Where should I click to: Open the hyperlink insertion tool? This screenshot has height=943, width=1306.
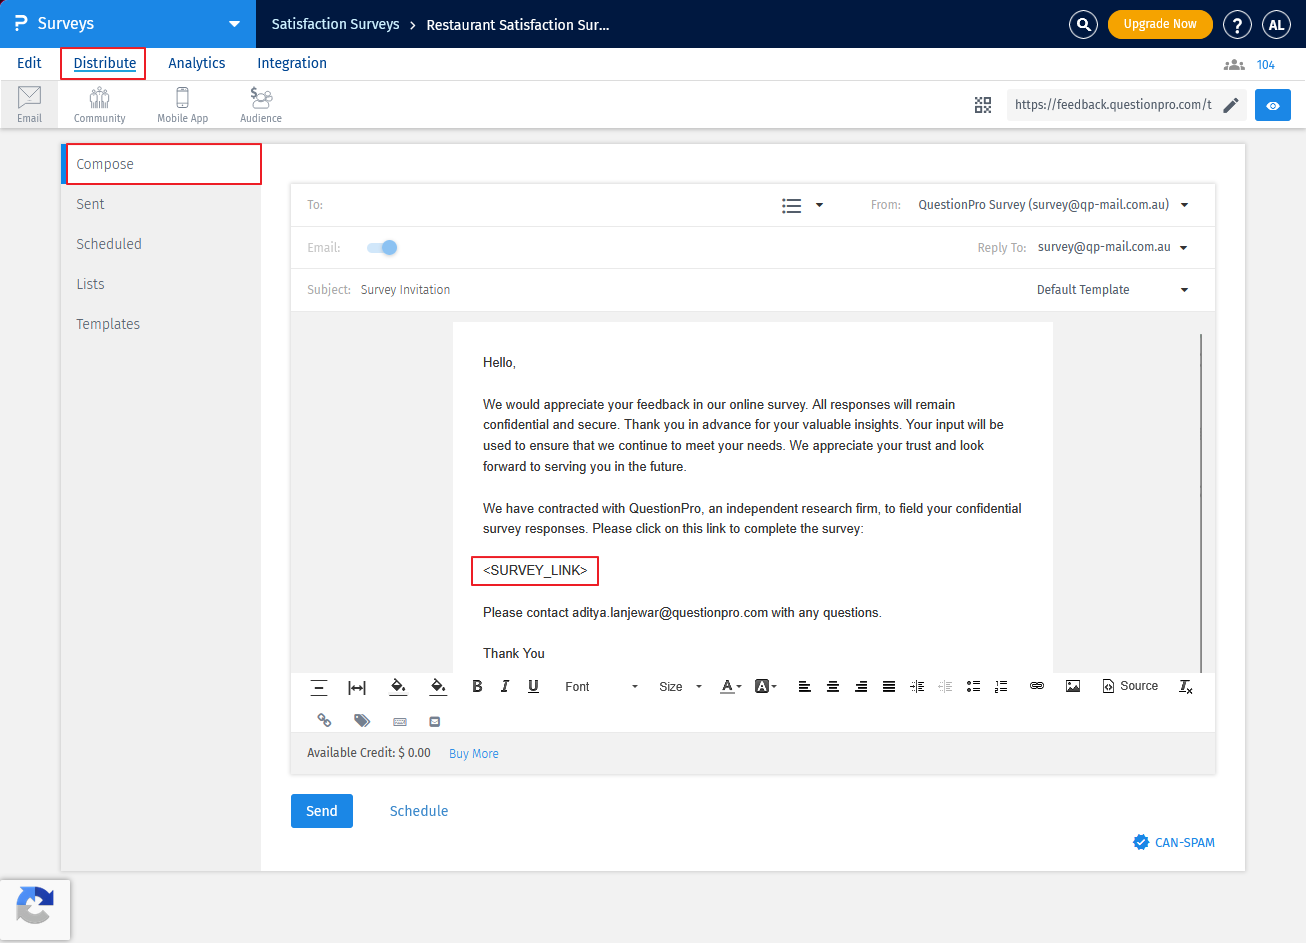pyautogui.click(x=1036, y=686)
